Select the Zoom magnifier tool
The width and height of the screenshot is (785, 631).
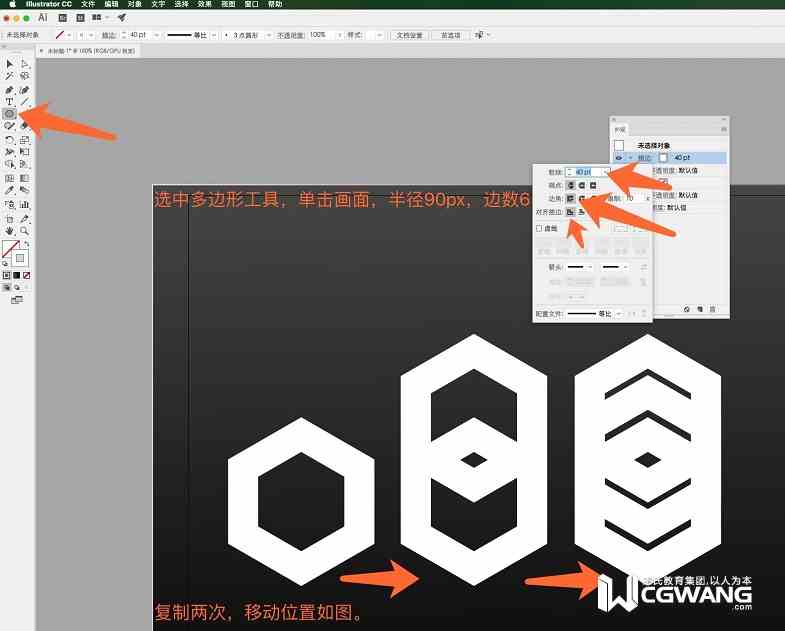(25, 231)
